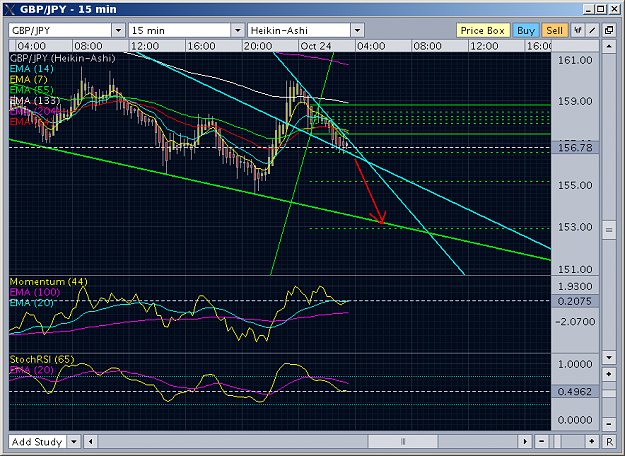This screenshot has height=456, width=625.
Task: Click the Heikin-Ashi chart style field
Action: click(x=299, y=30)
